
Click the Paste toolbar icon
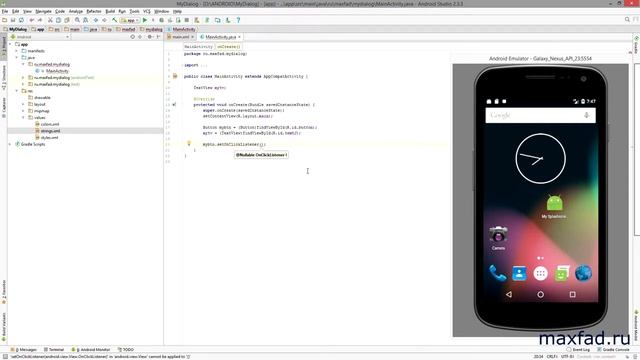pos(67,20)
